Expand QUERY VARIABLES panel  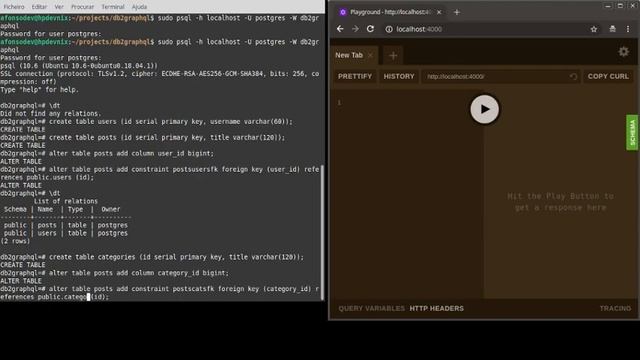pyautogui.click(x=371, y=309)
